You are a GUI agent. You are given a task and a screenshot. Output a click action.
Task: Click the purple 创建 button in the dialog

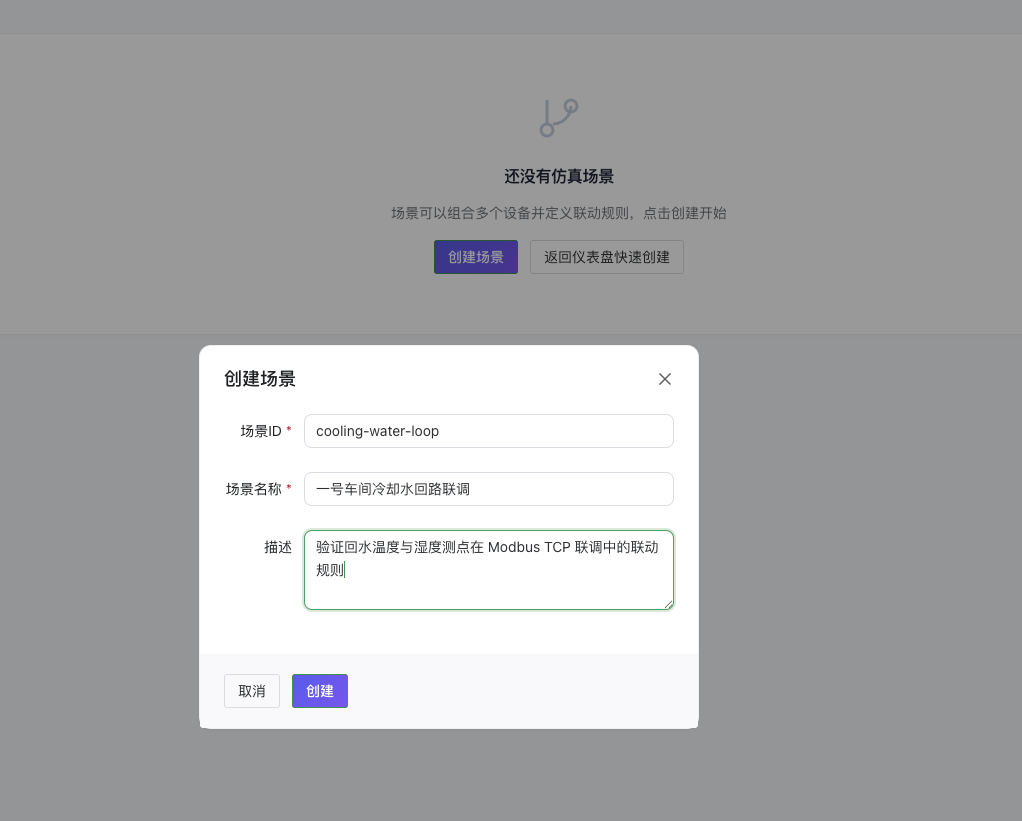point(319,691)
